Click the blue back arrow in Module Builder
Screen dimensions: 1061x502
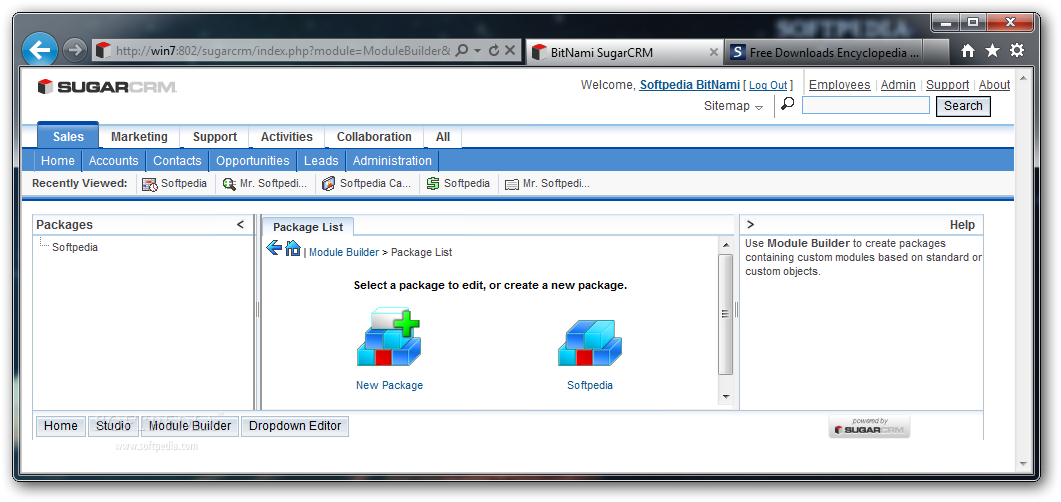[x=274, y=248]
